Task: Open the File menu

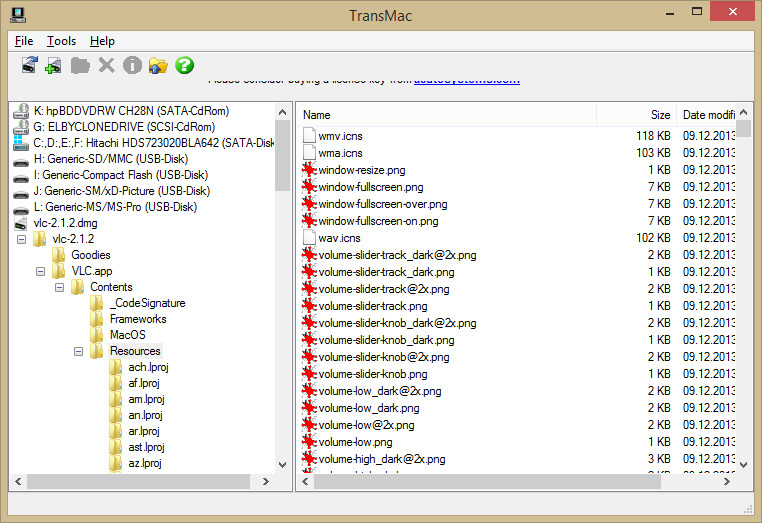Action: (24, 41)
